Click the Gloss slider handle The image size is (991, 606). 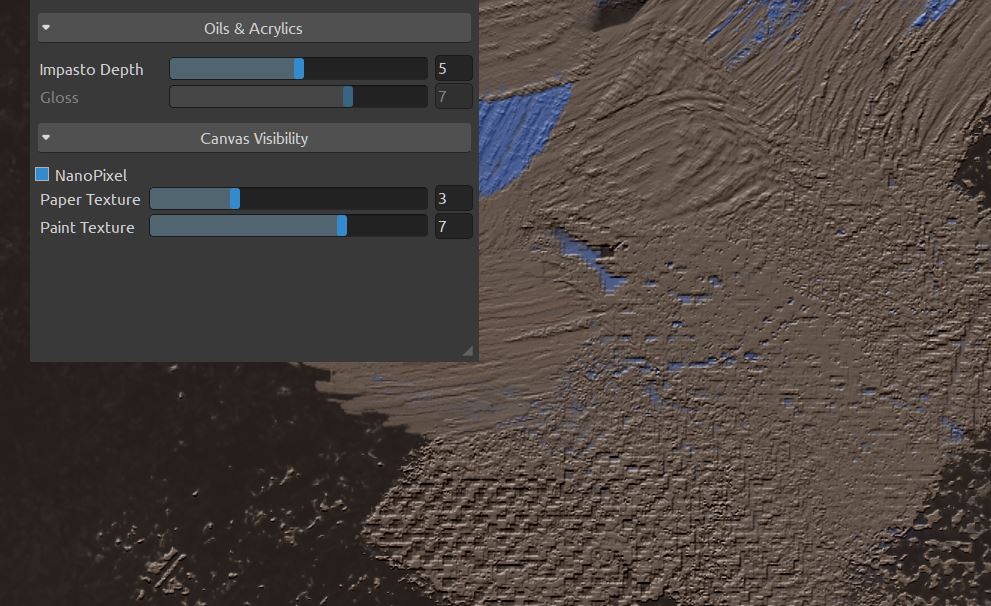(349, 96)
